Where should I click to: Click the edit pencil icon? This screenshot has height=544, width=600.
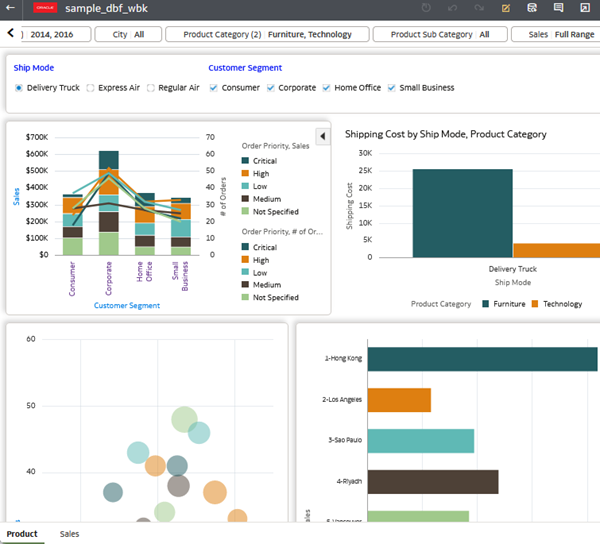click(506, 8)
